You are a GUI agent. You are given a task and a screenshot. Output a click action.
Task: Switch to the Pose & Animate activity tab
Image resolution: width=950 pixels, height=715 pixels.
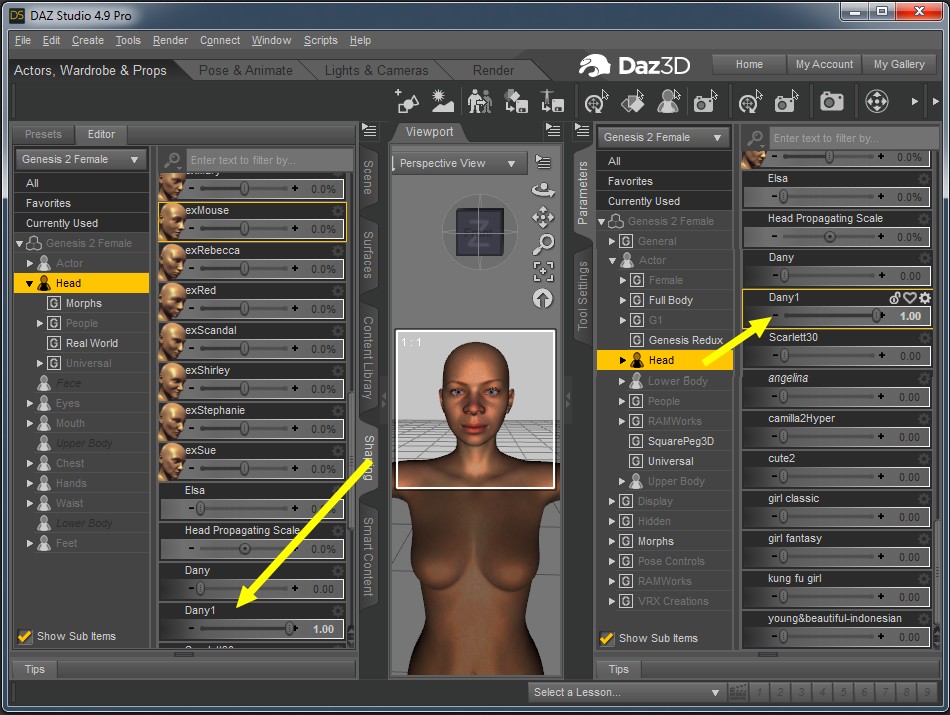point(245,70)
